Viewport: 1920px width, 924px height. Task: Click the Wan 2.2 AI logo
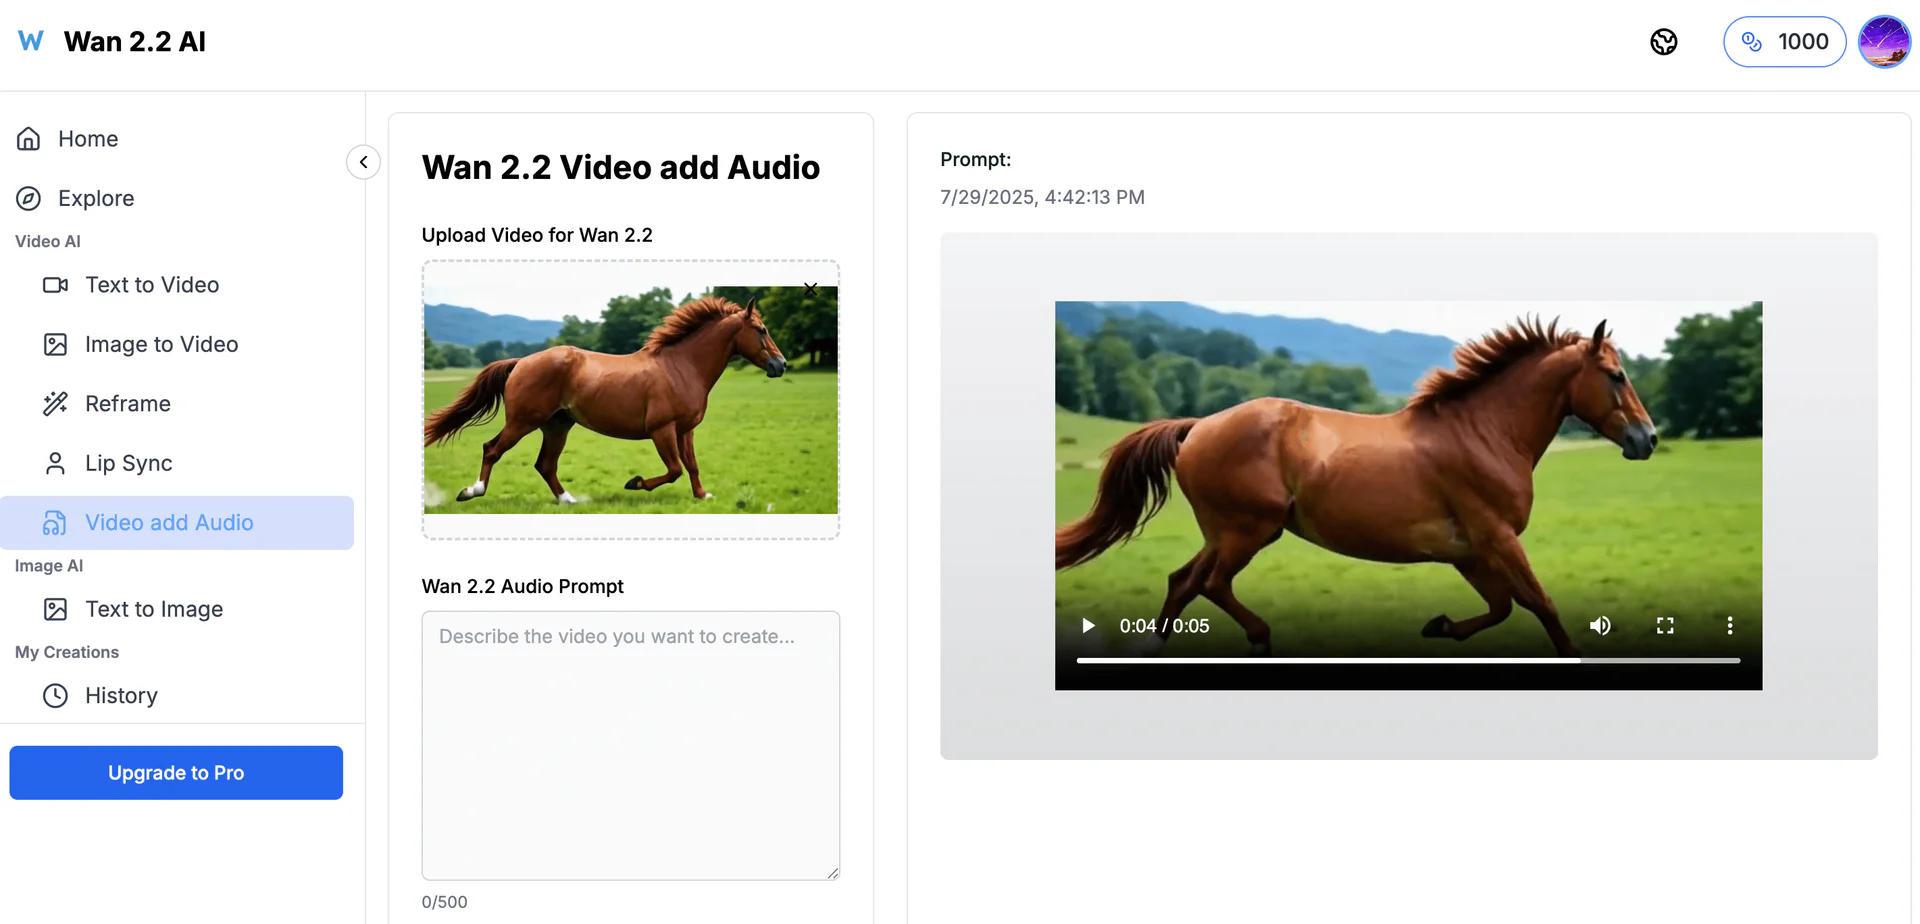tap(112, 42)
